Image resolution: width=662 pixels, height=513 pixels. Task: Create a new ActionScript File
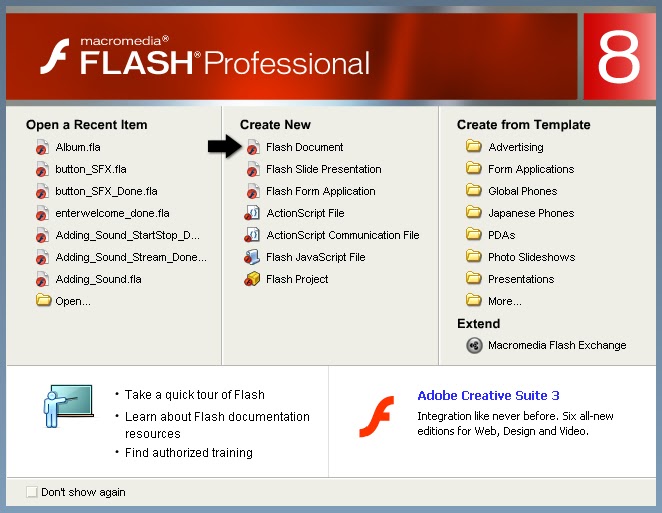pyautogui.click(x=305, y=213)
